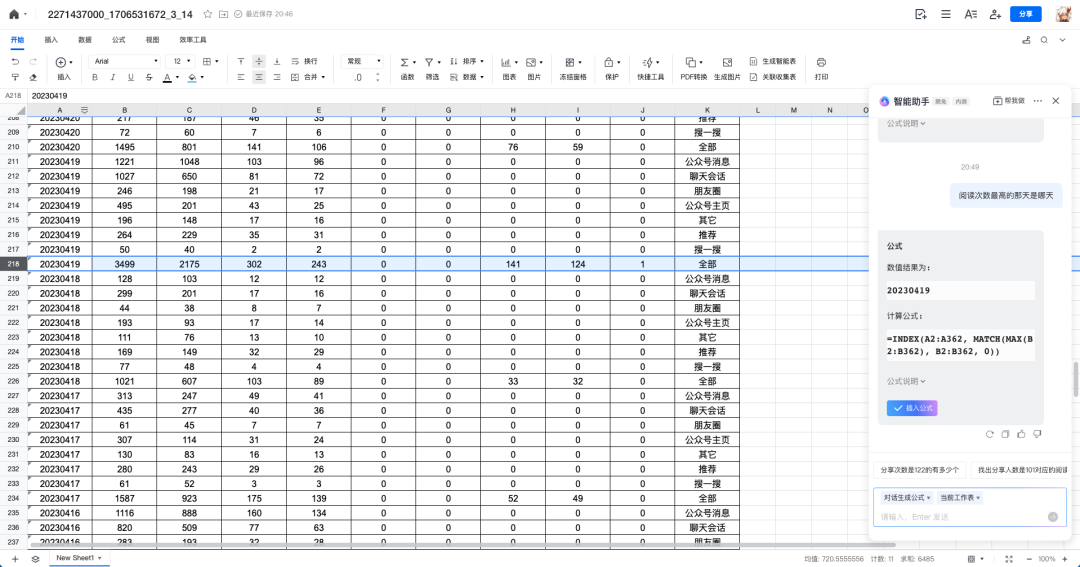Viewport: 1080px width, 567px height.
Task: Click the 帮我做 button in assistant panel
Action: (1008, 101)
